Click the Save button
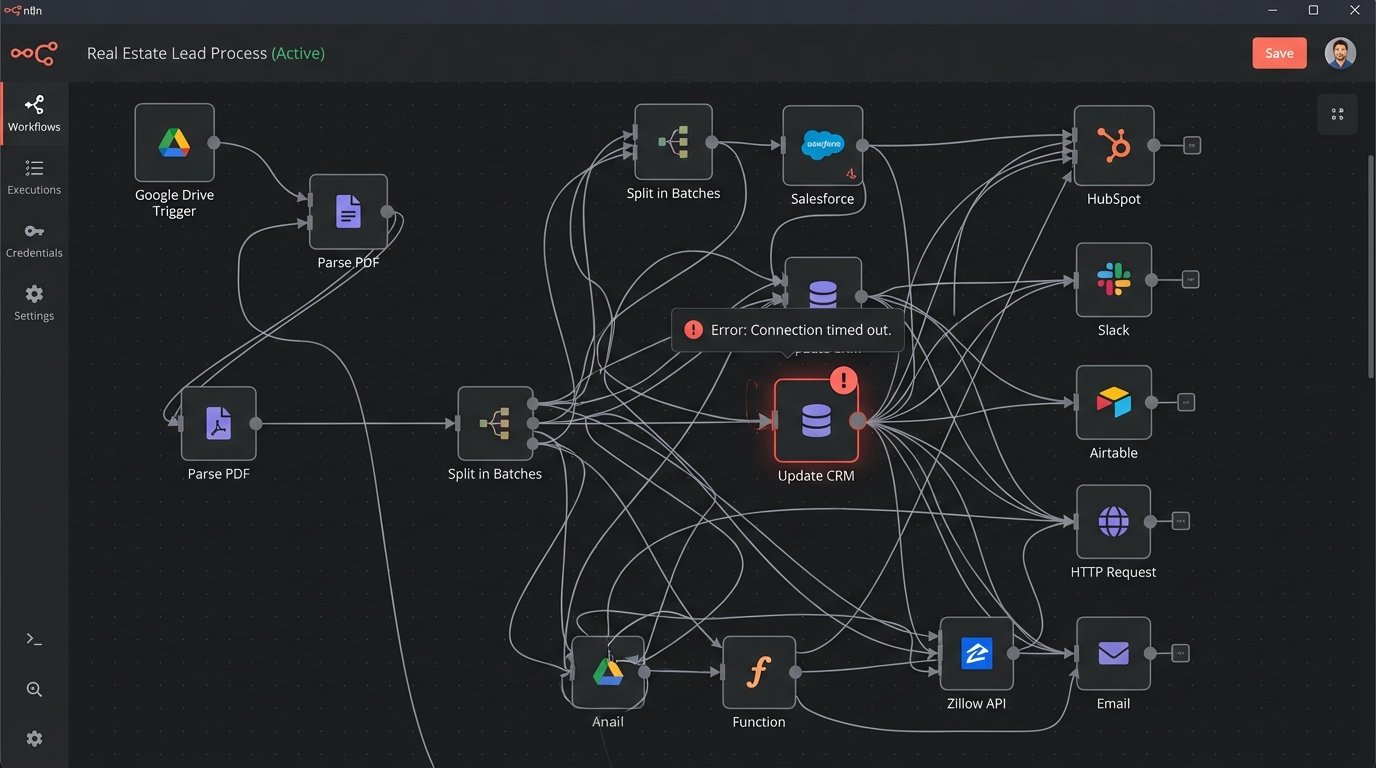This screenshot has width=1376, height=768. click(1279, 53)
